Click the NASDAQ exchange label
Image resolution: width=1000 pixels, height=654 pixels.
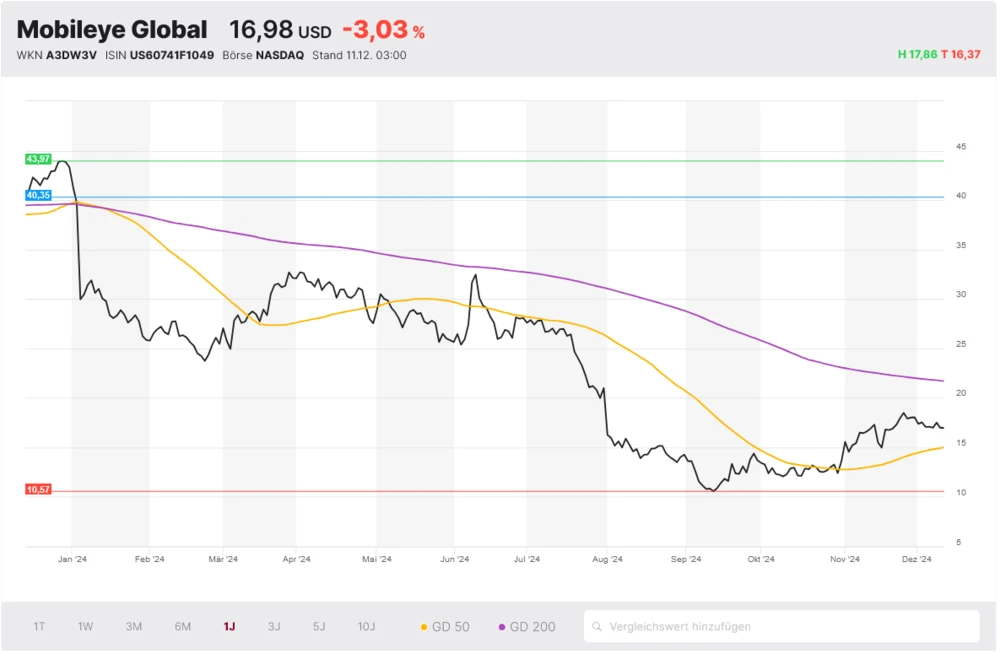279,55
